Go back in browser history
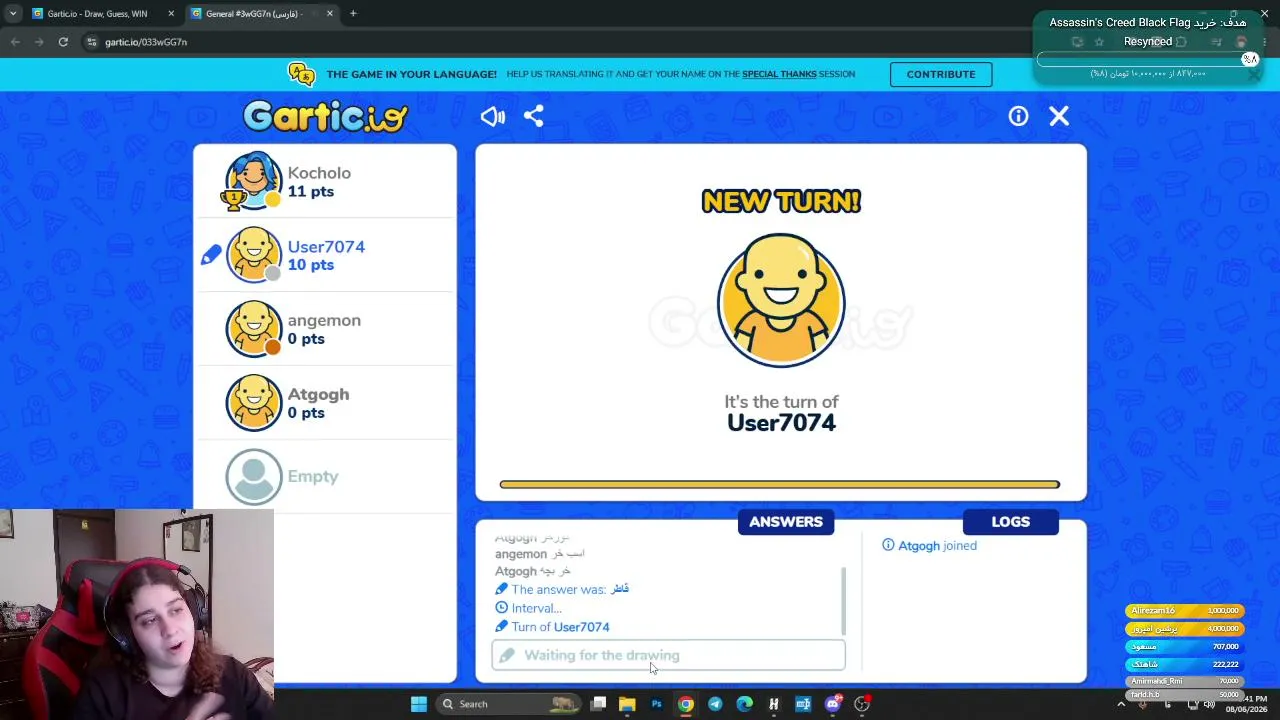 [15, 42]
